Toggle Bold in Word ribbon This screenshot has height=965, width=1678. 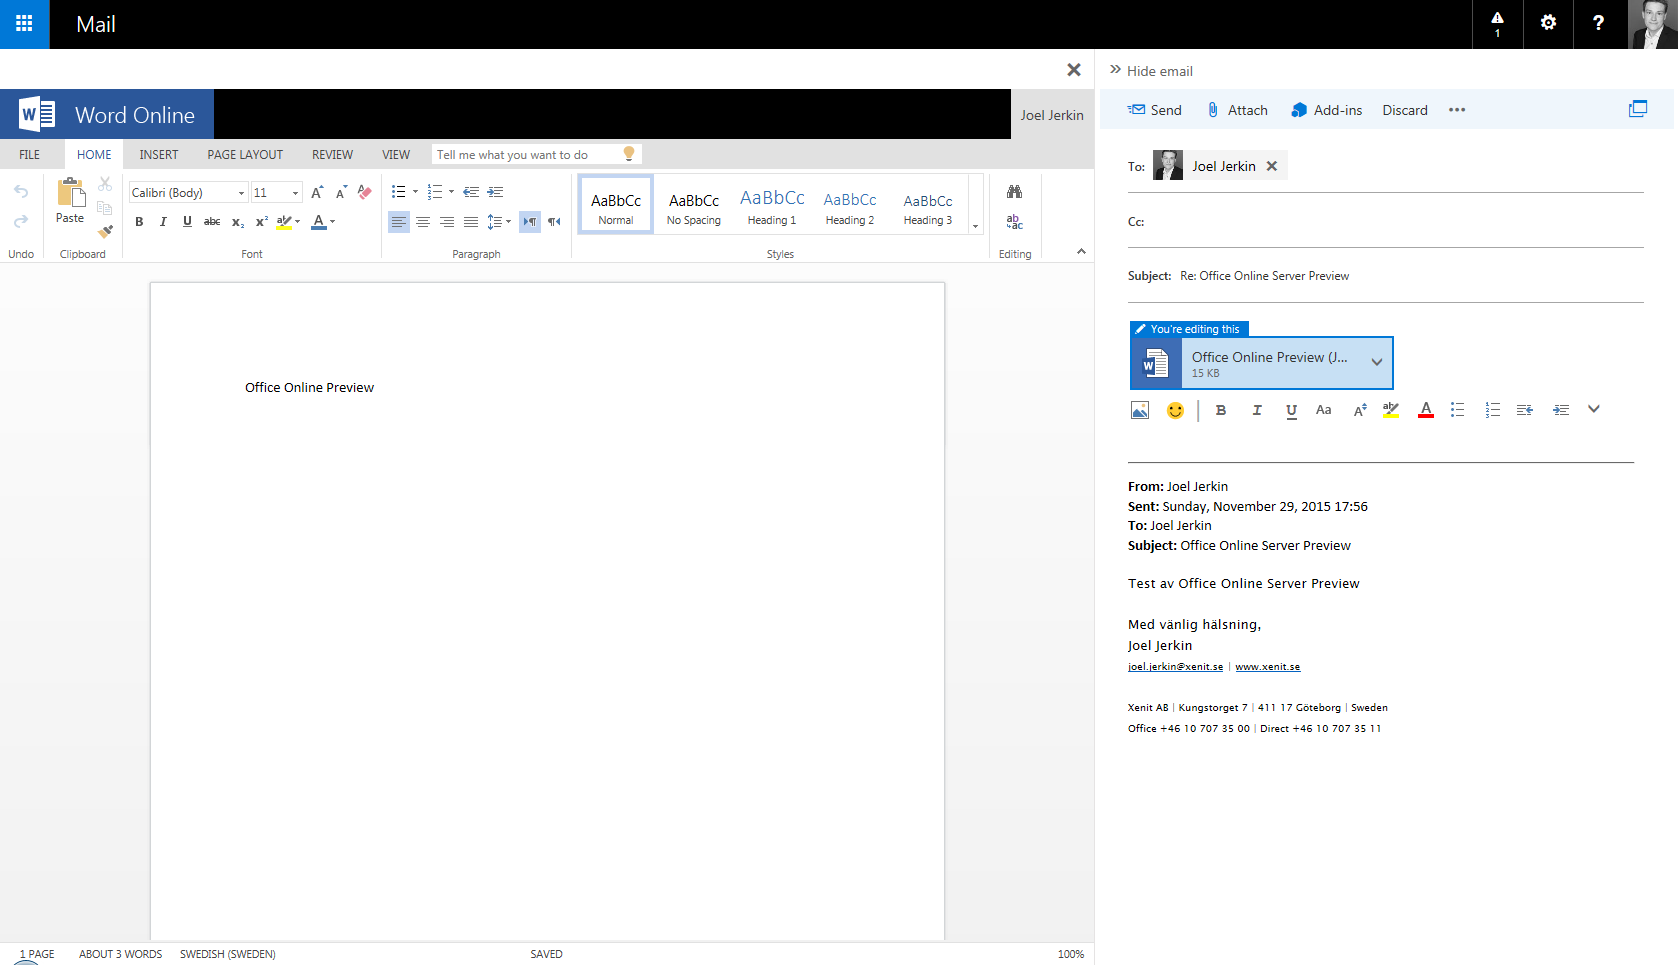[x=139, y=222]
